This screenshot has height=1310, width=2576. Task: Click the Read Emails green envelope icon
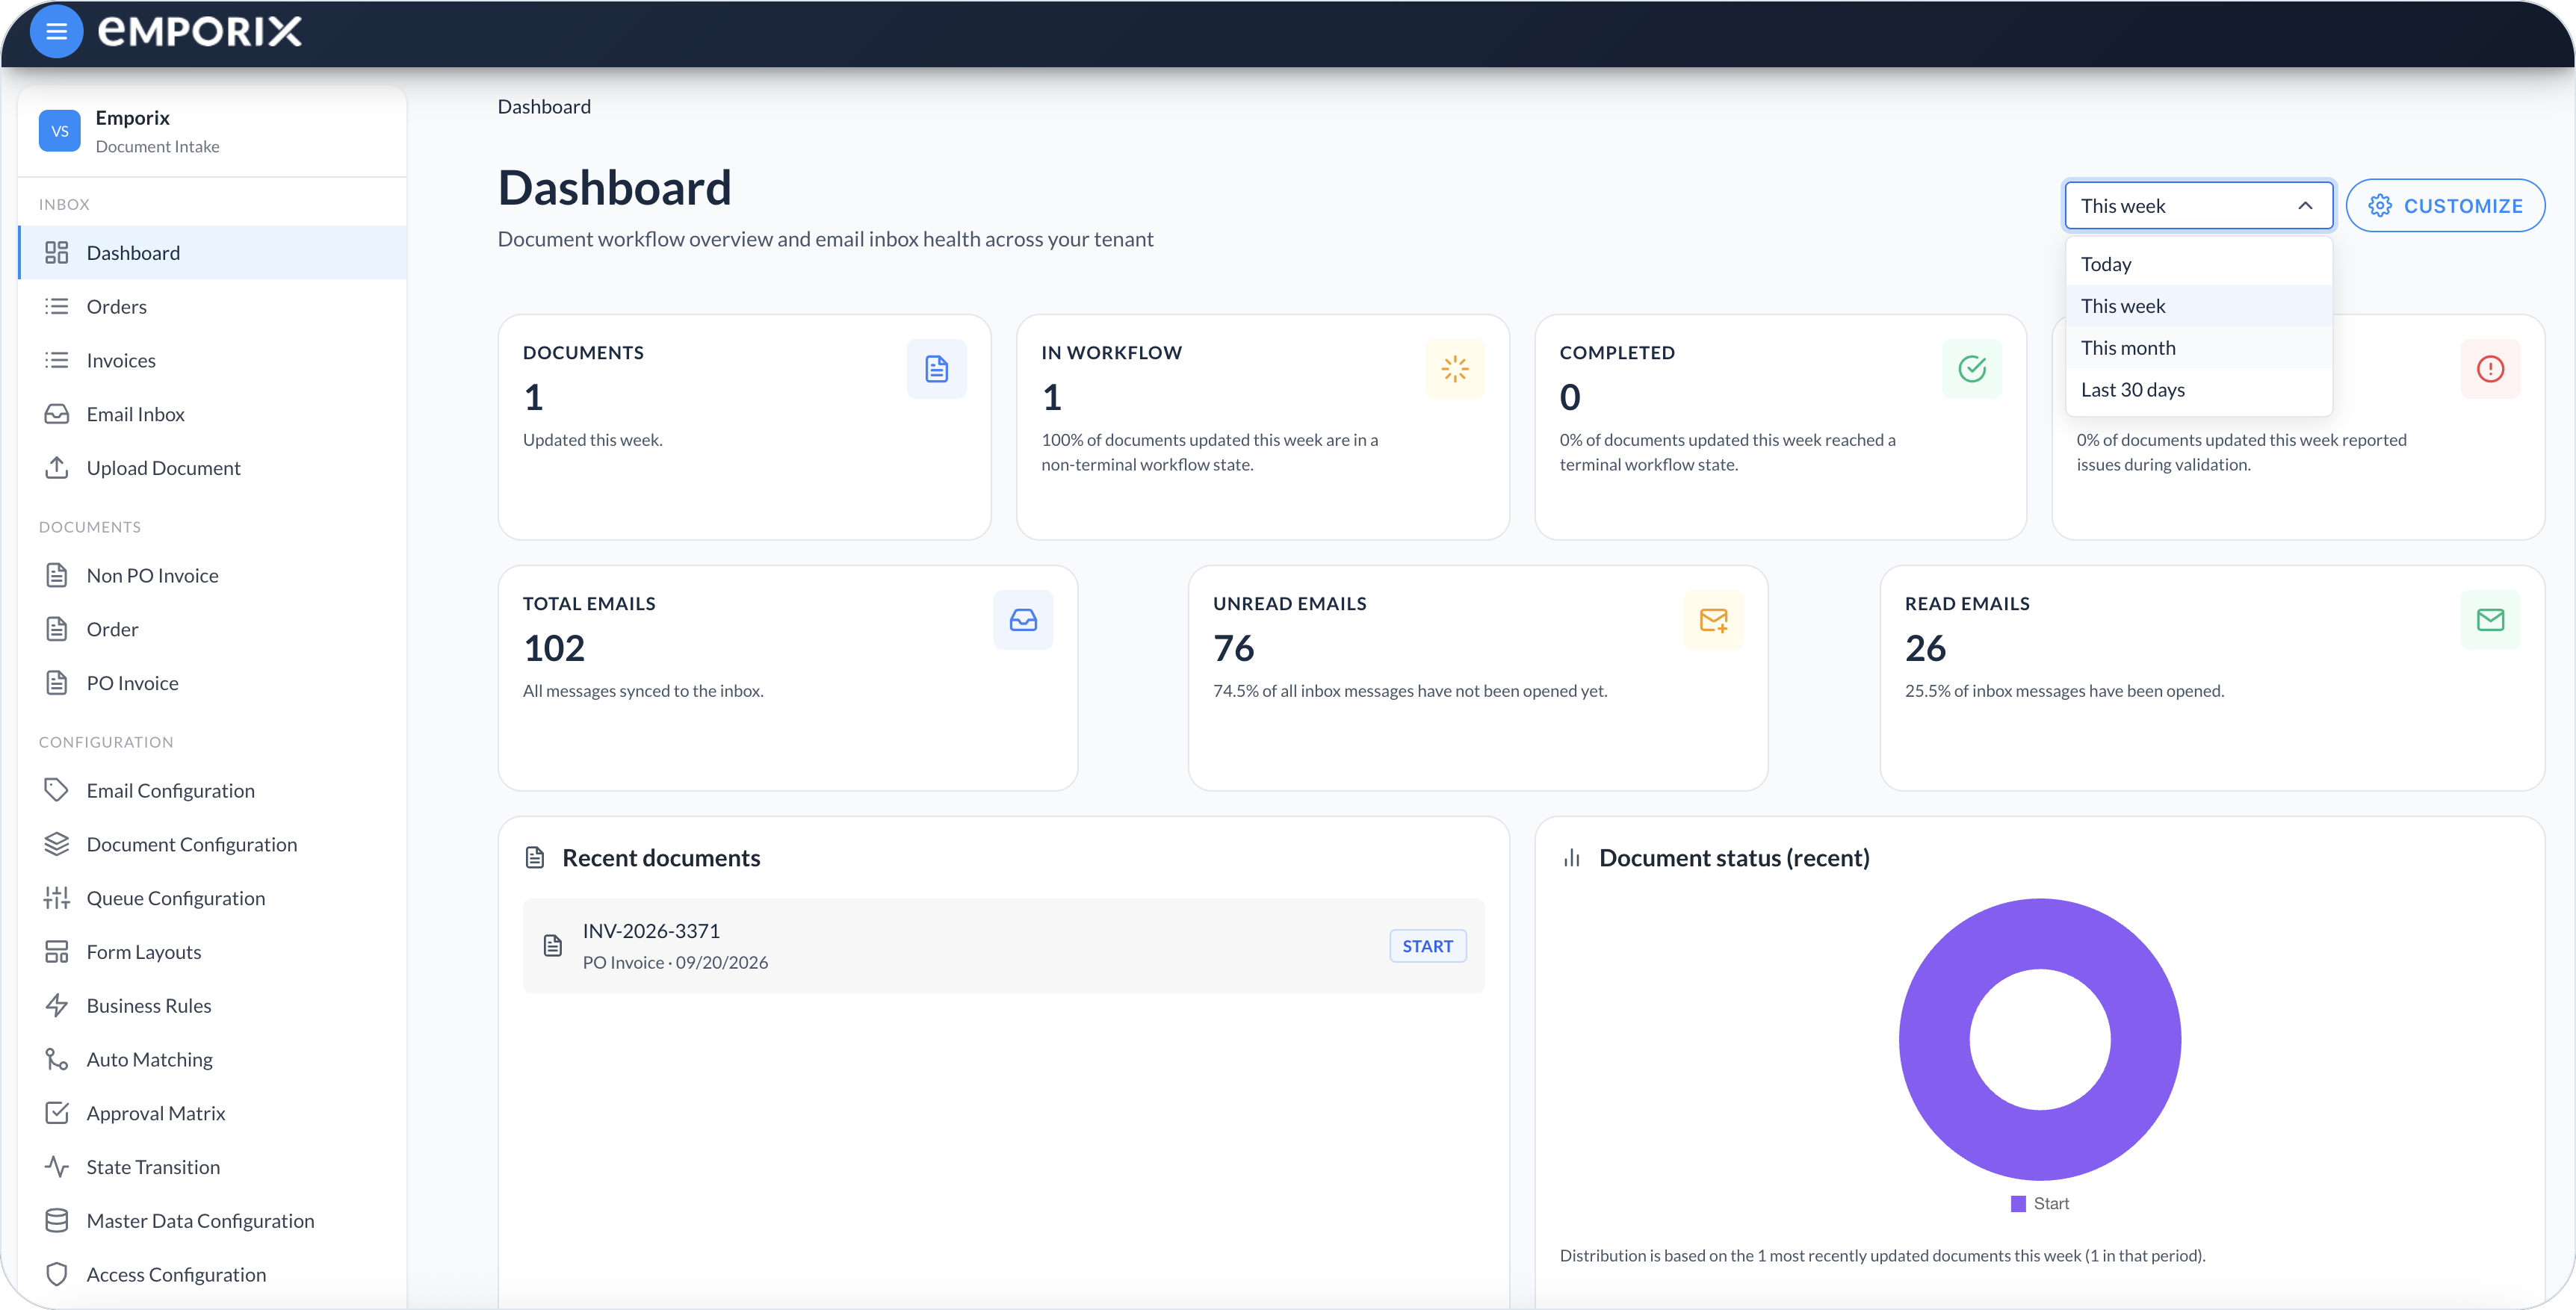pos(2490,620)
